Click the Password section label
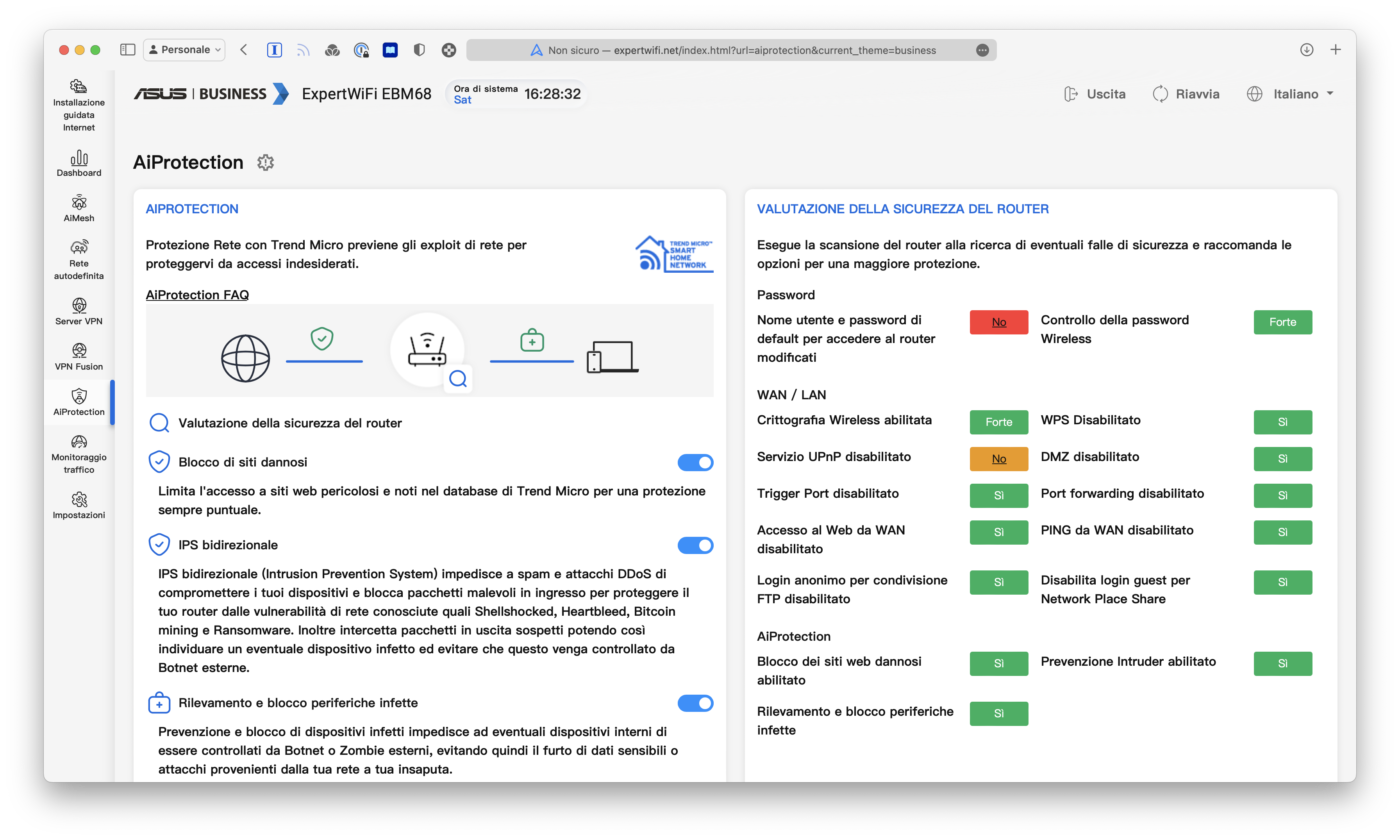The image size is (1400, 840). tap(786, 295)
